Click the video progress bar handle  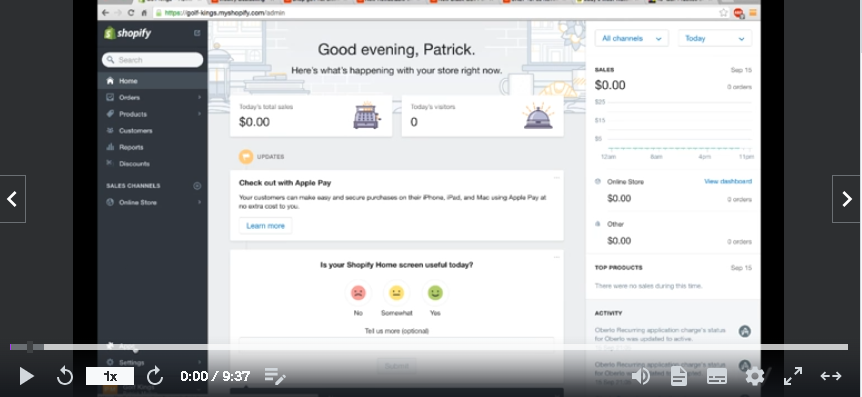pyautogui.click(x=30, y=347)
